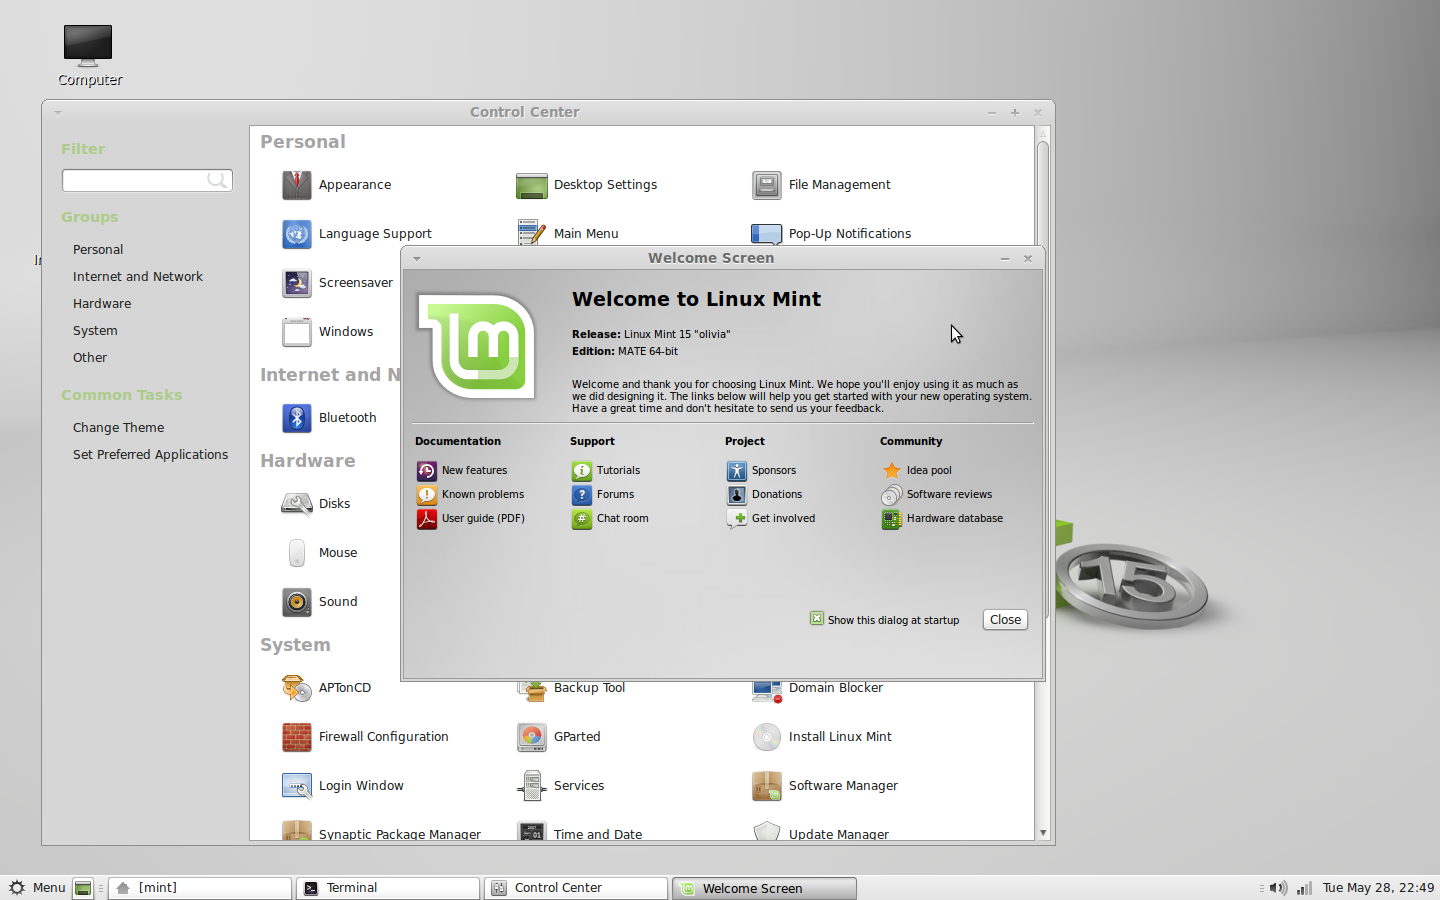Image resolution: width=1440 pixels, height=900 pixels.
Task: Click volume icon in system tray
Action: point(1278,888)
